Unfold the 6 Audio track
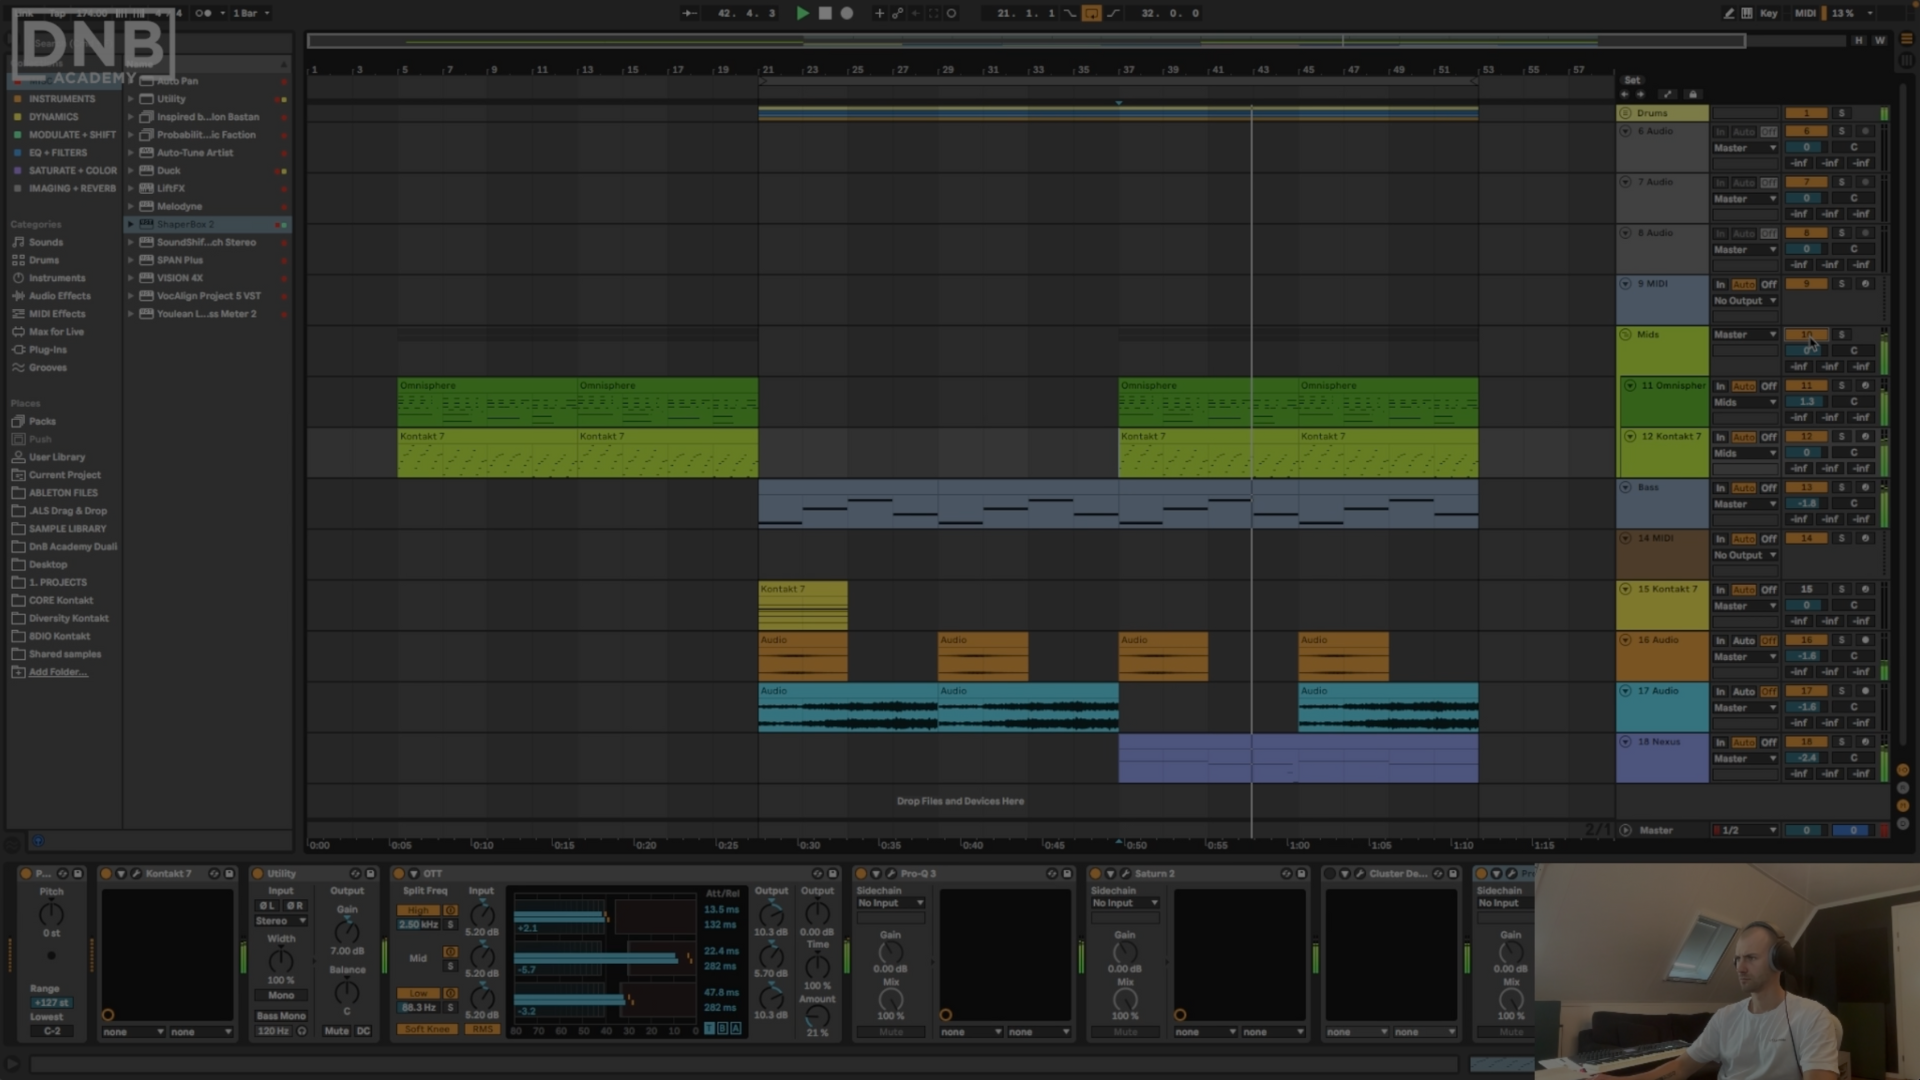The width and height of the screenshot is (1920, 1080). [x=1625, y=131]
